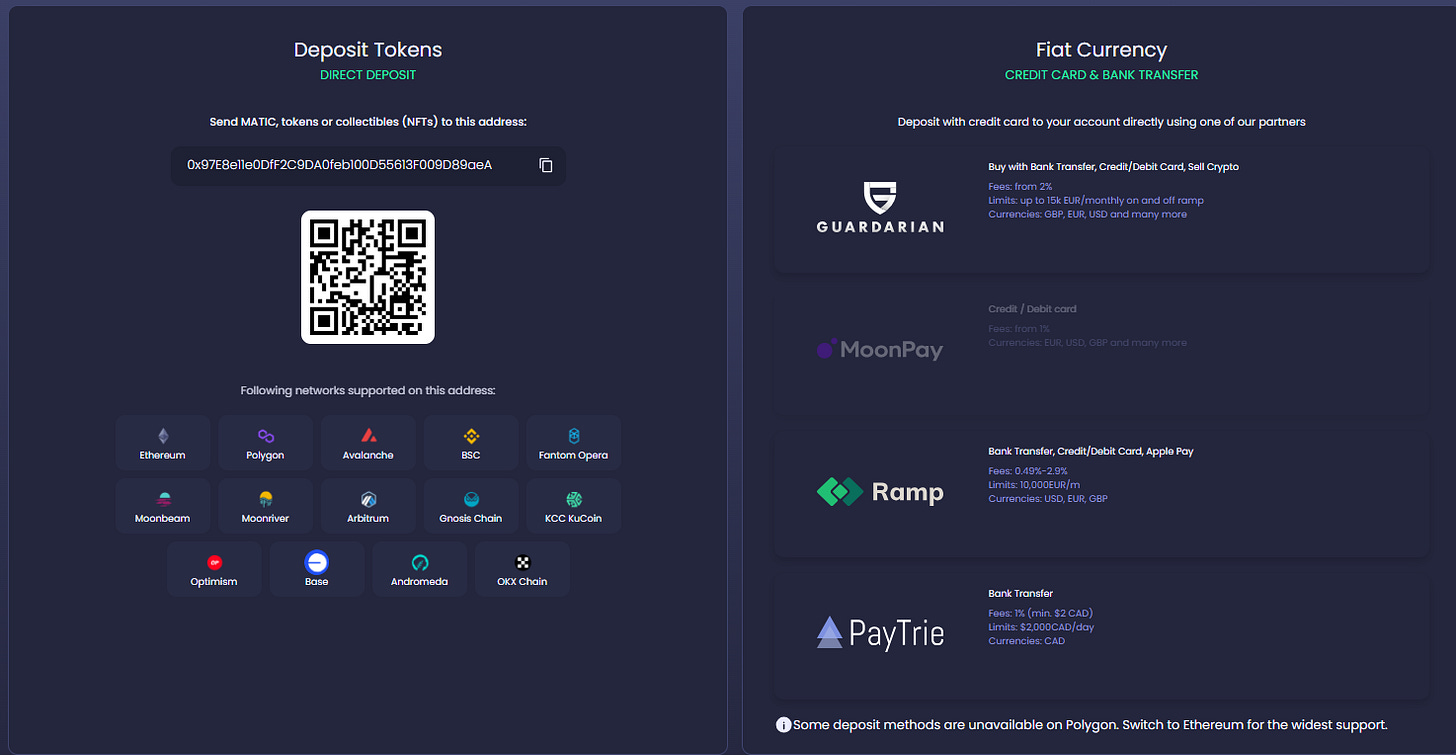Screen dimensions: 1456x755
Task: Click MoonPay 'Credit / Debit card' text
Action: click(x=1032, y=309)
